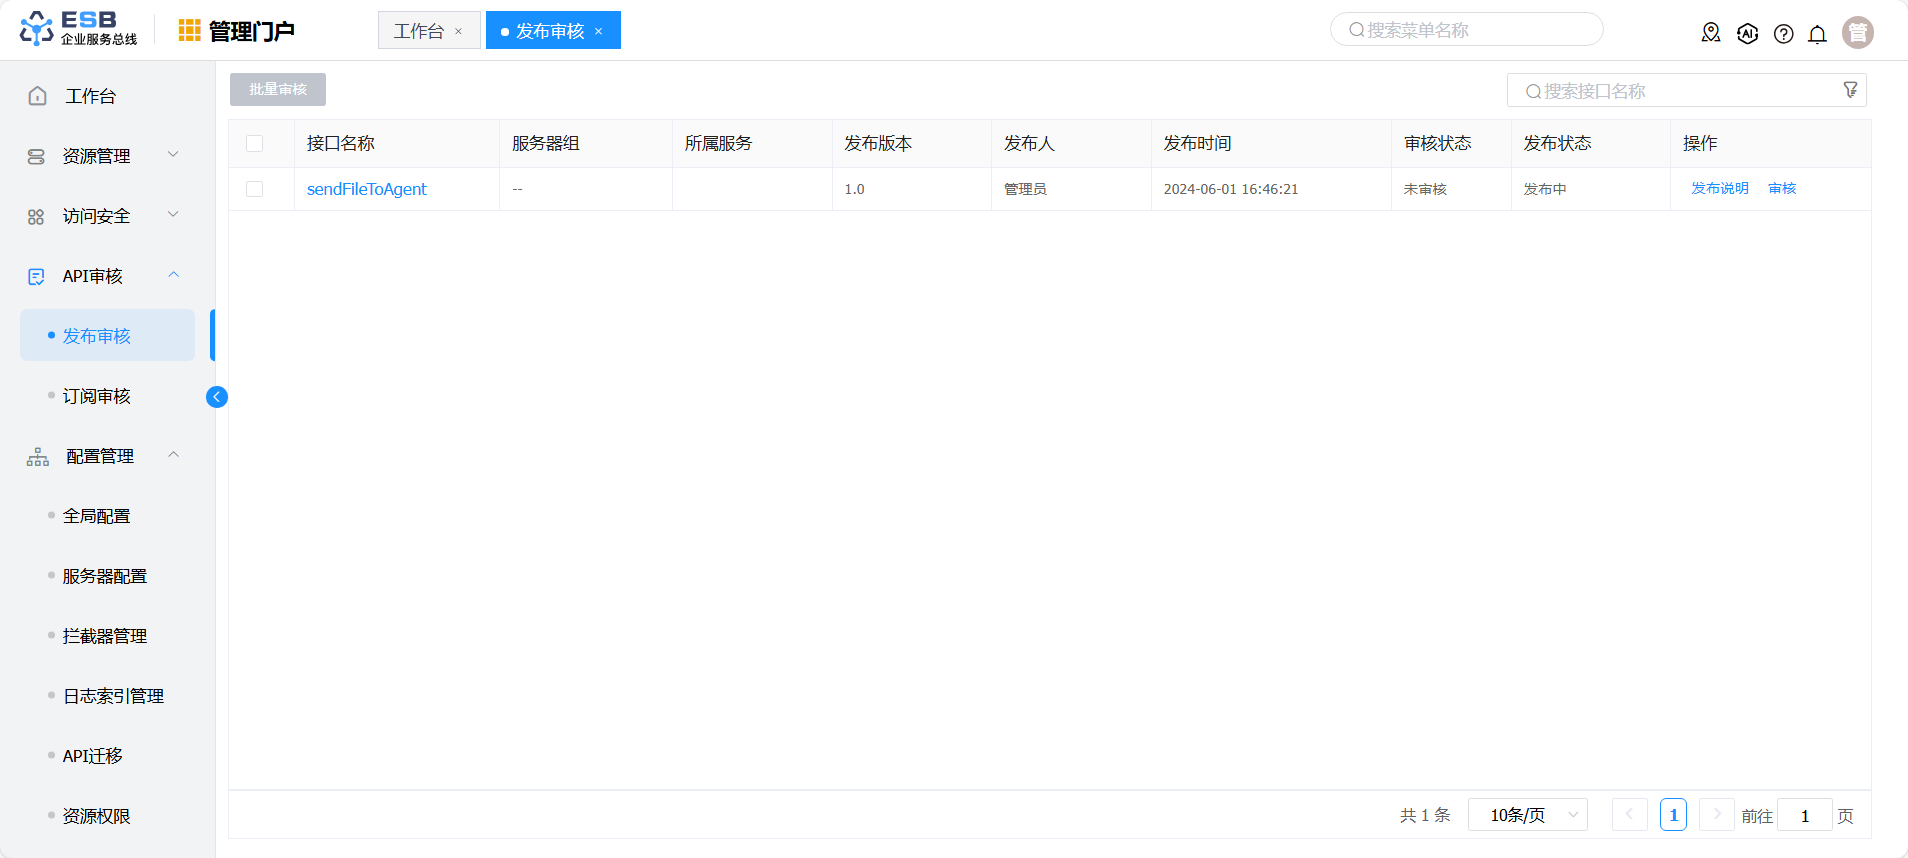Screen dimensions: 1908x858
Task: Open the 10条/页 page size dropdown
Action: (x=1527, y=815)
